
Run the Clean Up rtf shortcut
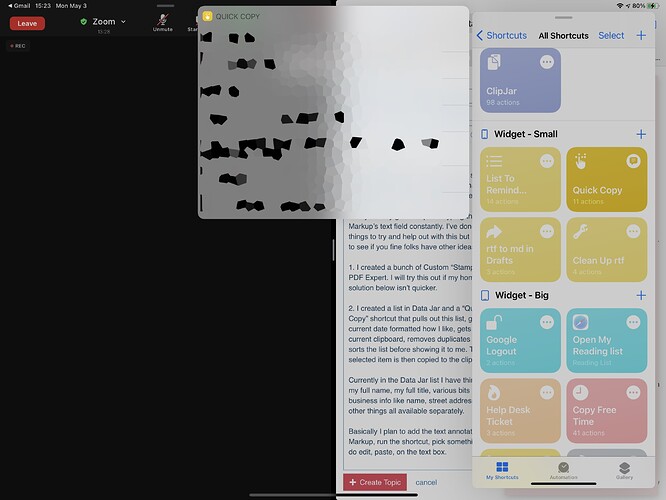[607, 250]
